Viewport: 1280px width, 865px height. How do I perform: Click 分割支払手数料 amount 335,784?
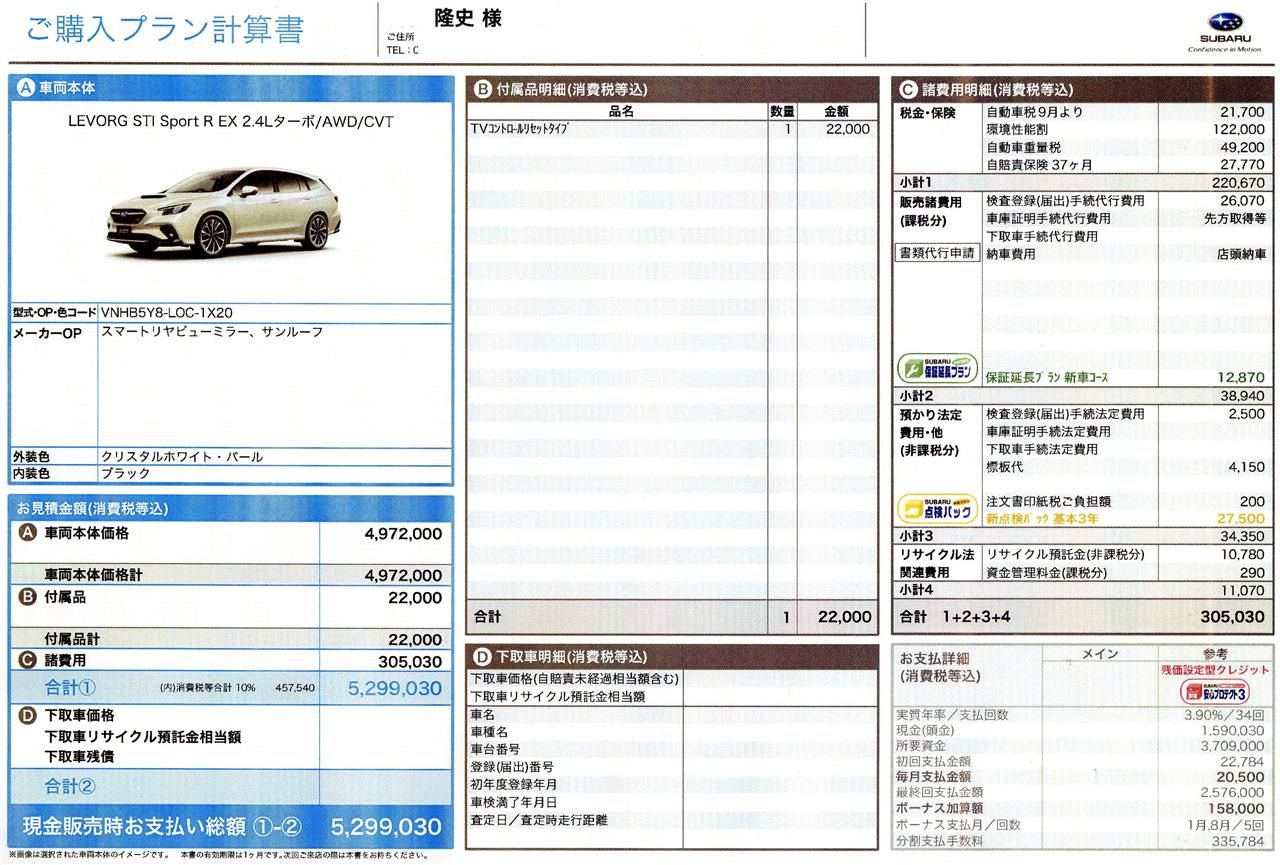coord(1238,840)
